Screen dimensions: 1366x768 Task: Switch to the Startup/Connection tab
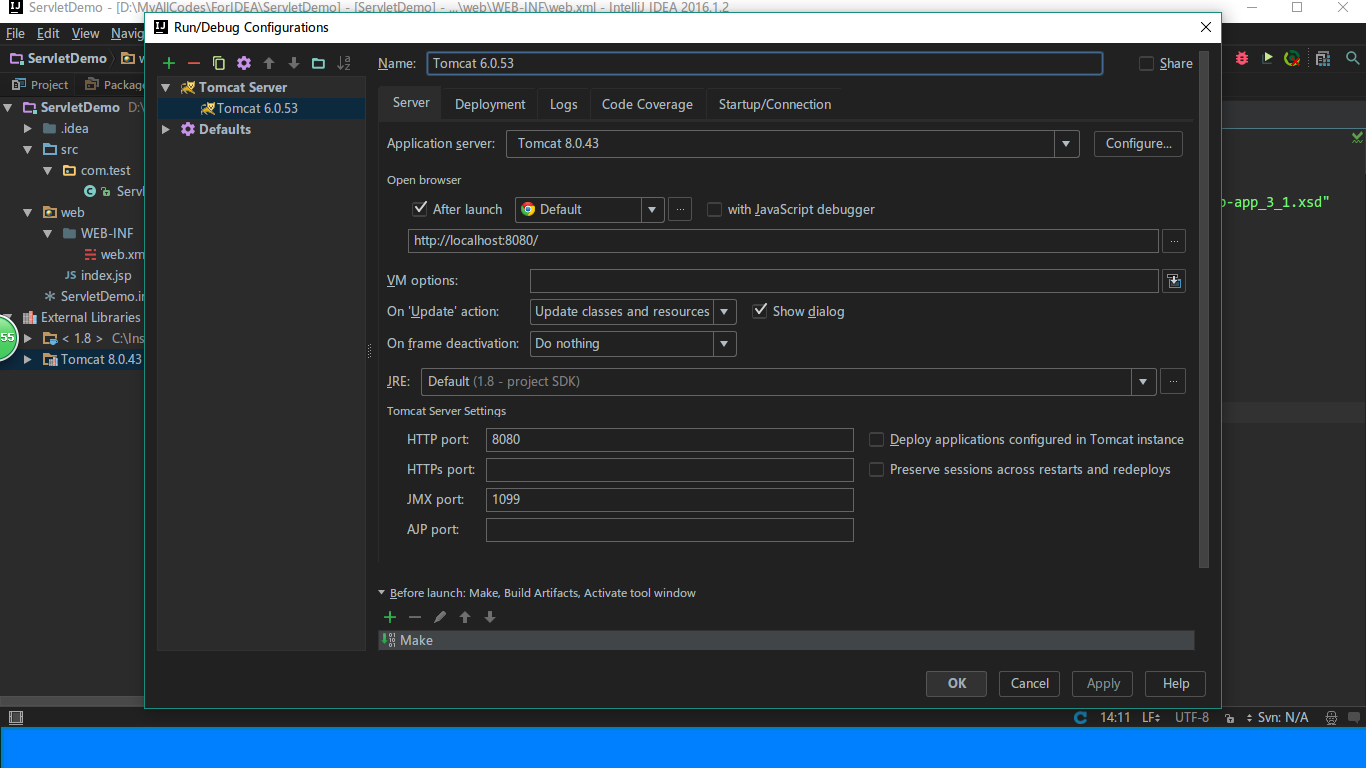[x=775, y=104]
